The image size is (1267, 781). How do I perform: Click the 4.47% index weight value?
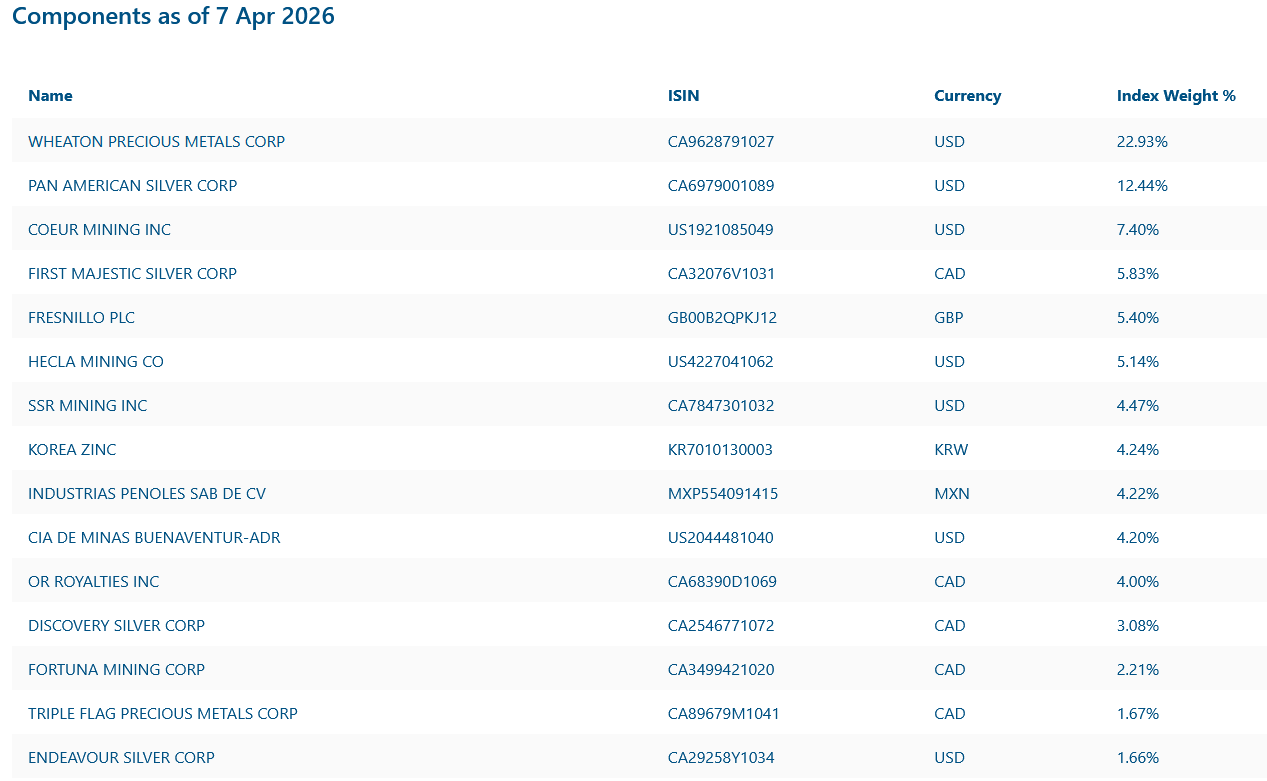[1138, 406]
